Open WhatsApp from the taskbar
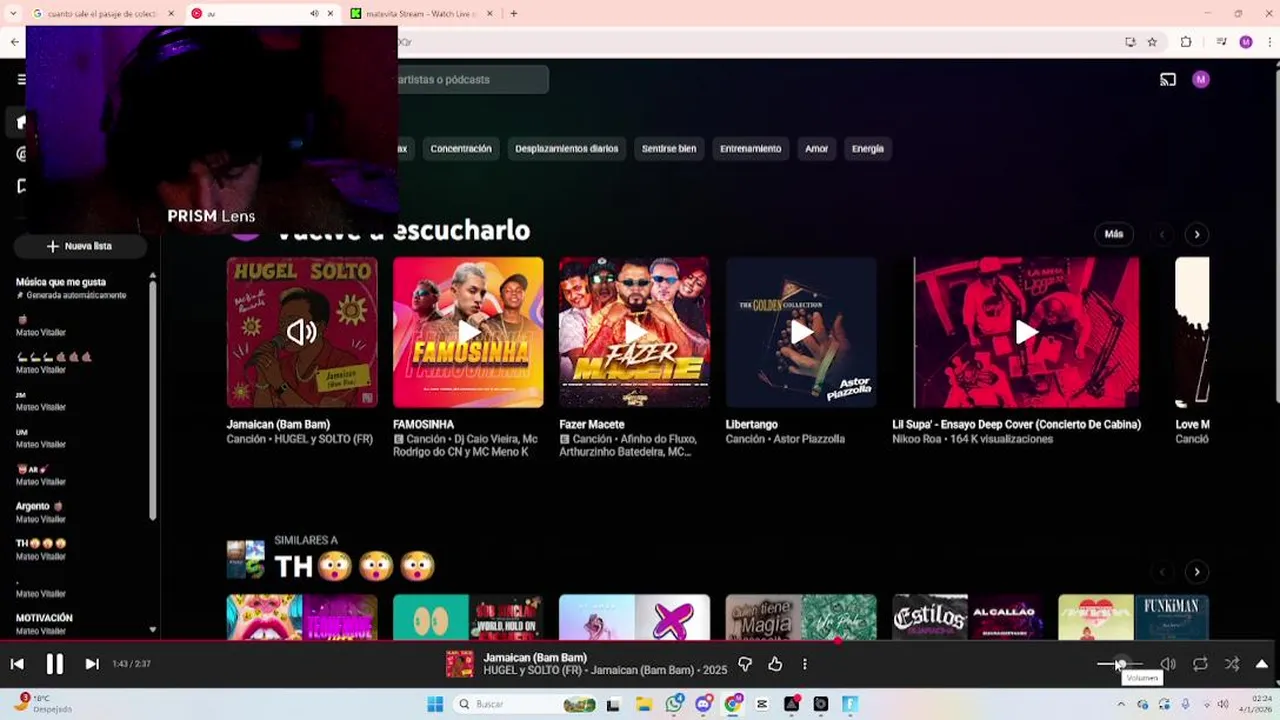Viewport: 1280px width, 720px height. tap(674, 704)
